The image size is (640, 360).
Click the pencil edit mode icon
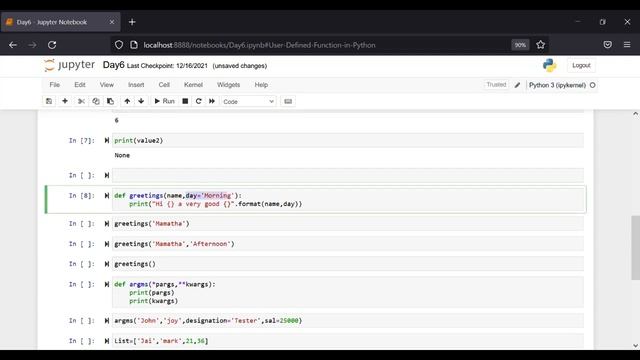[518, 85]
